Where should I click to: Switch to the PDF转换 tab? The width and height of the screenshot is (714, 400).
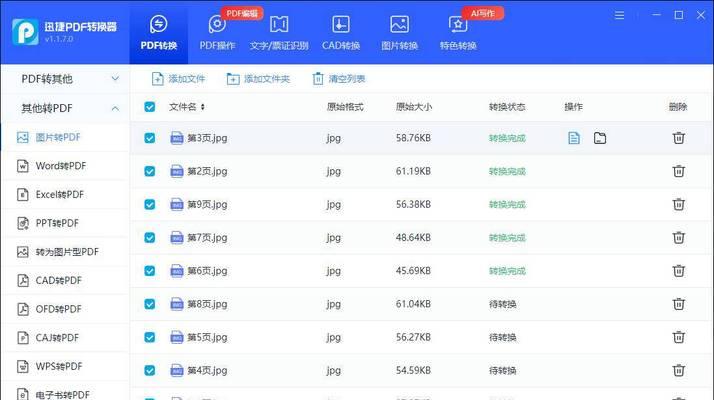click(x=158, y=33)
